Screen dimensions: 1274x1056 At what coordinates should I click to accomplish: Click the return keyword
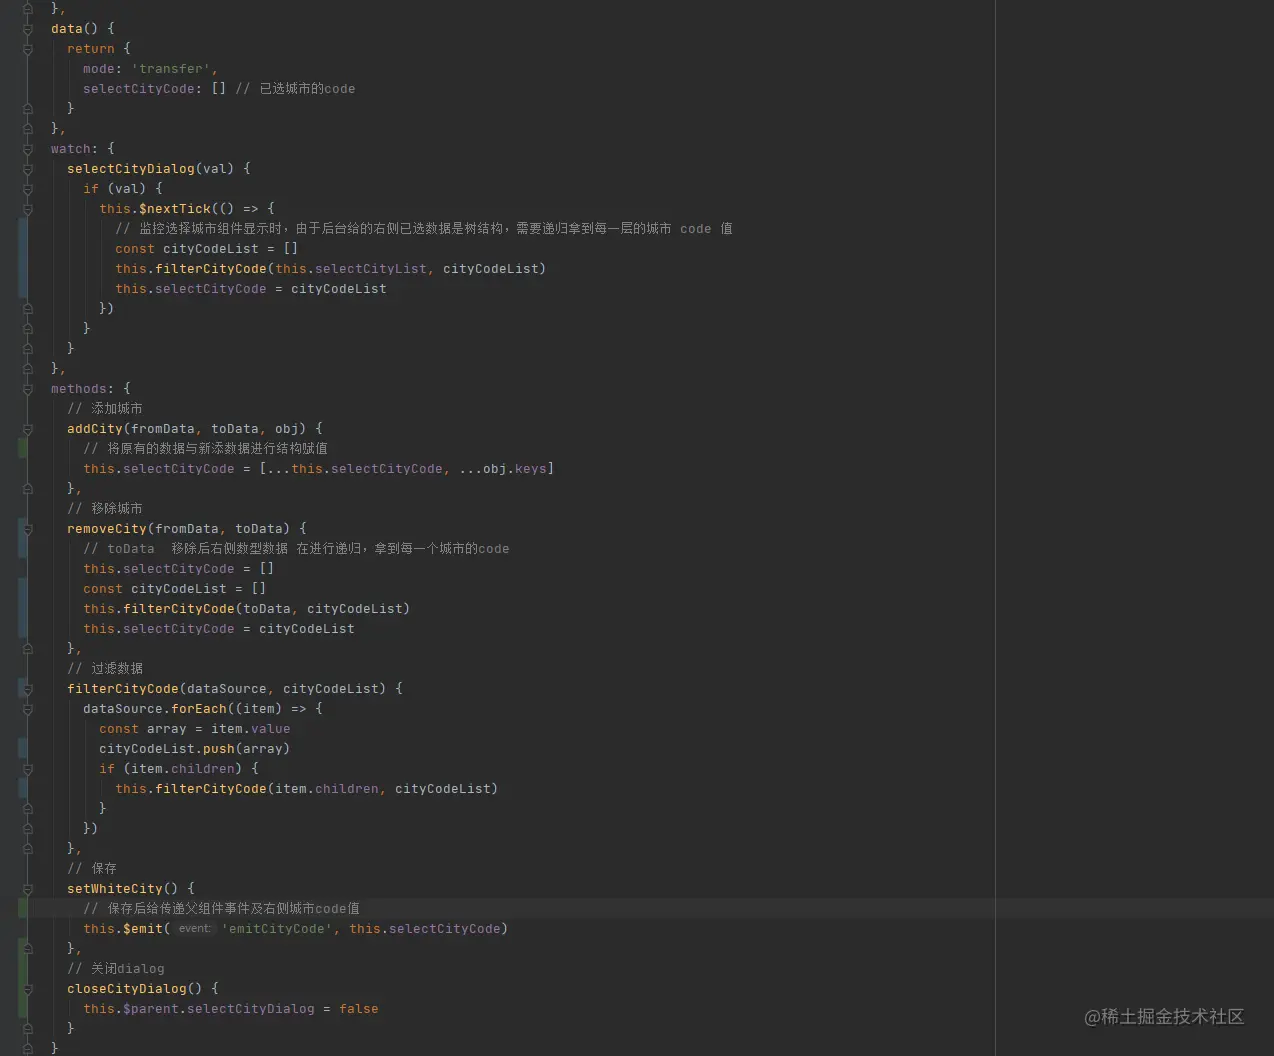click(91, 49)
